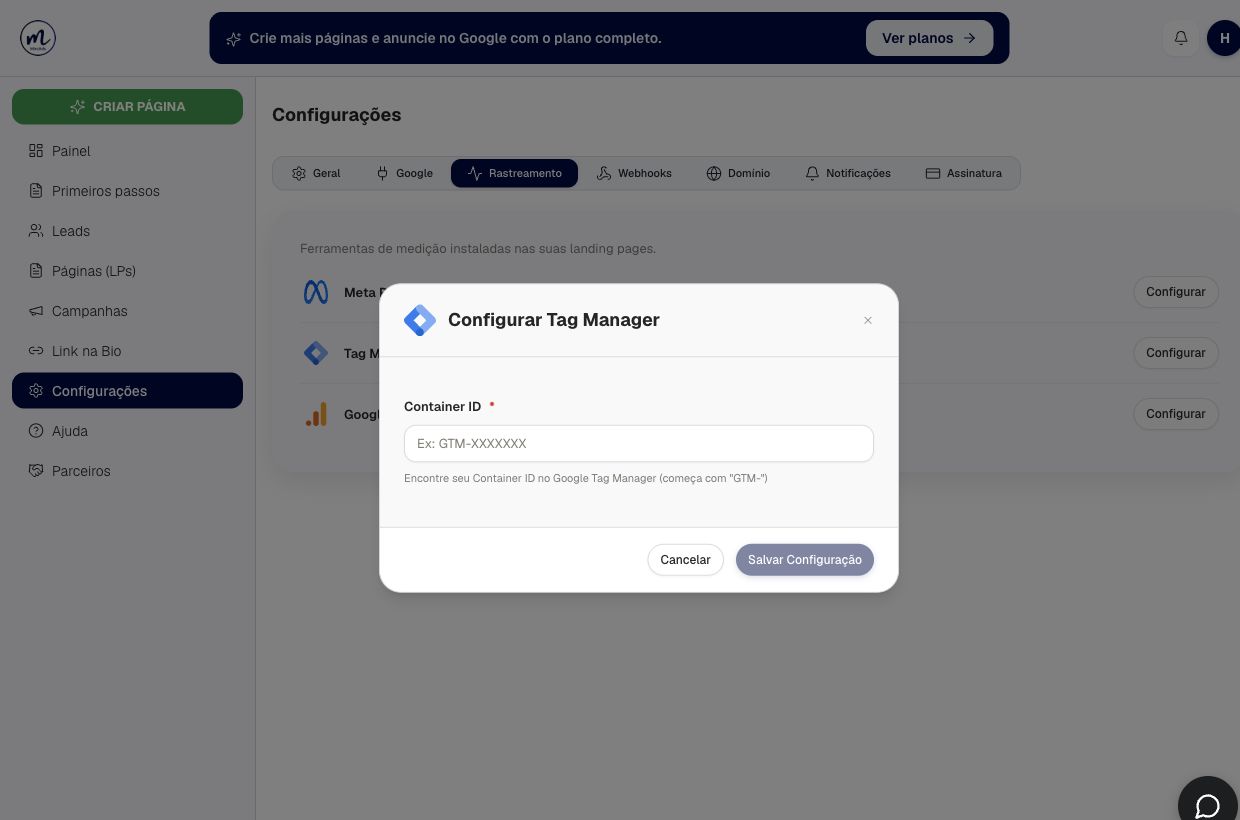
Task: Open the notifications bell in the header
Action: pos(1181,38)
